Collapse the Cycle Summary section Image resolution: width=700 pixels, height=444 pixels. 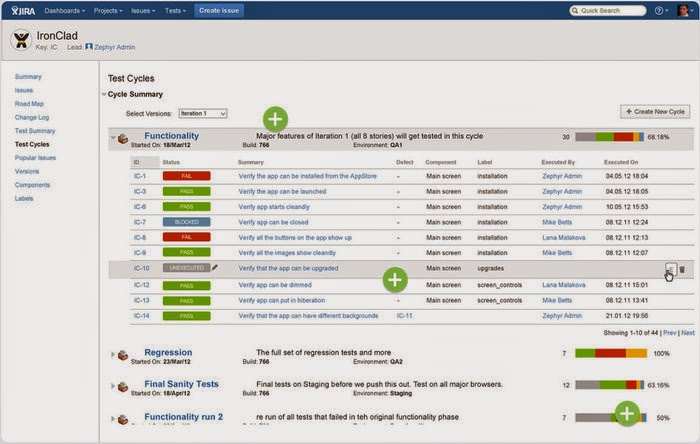point(104,95)
